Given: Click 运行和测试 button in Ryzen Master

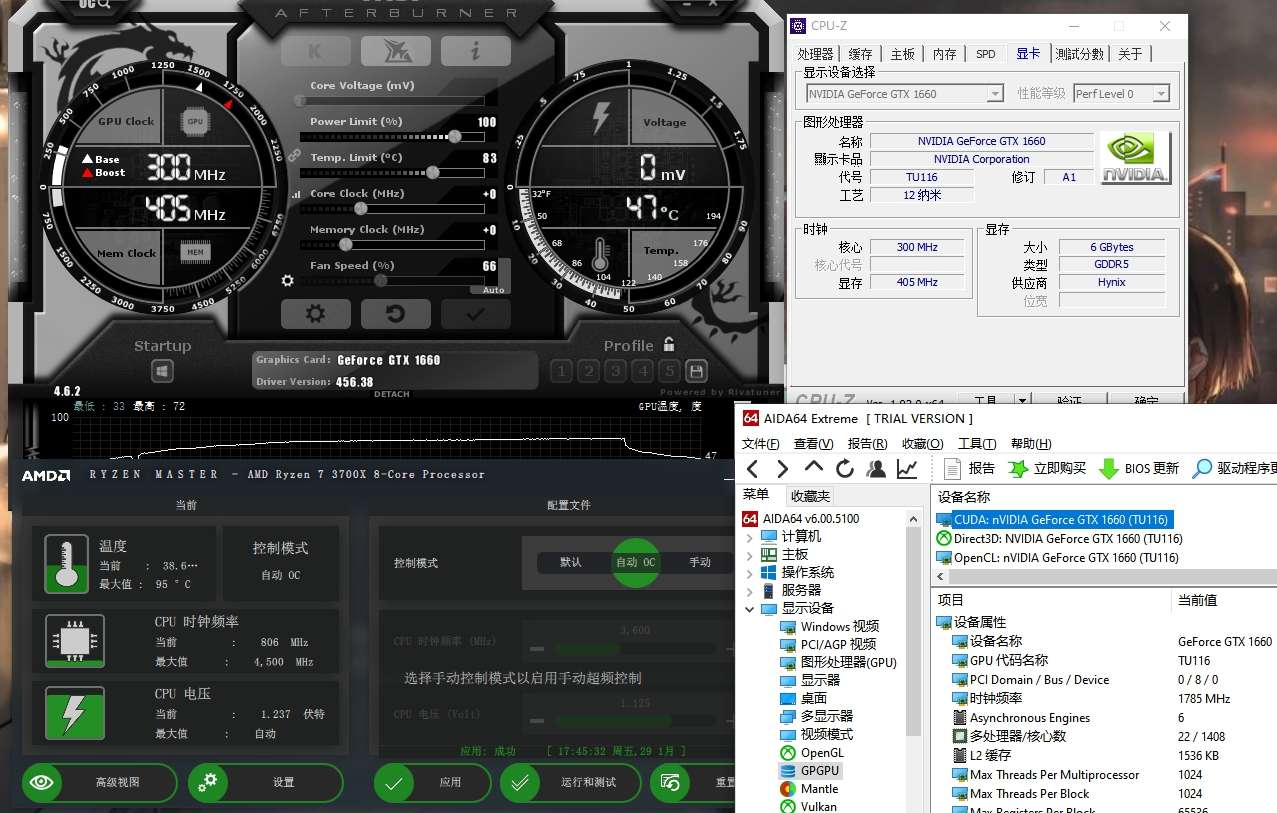Looking at the screenshot, I should tap(570, 782).
